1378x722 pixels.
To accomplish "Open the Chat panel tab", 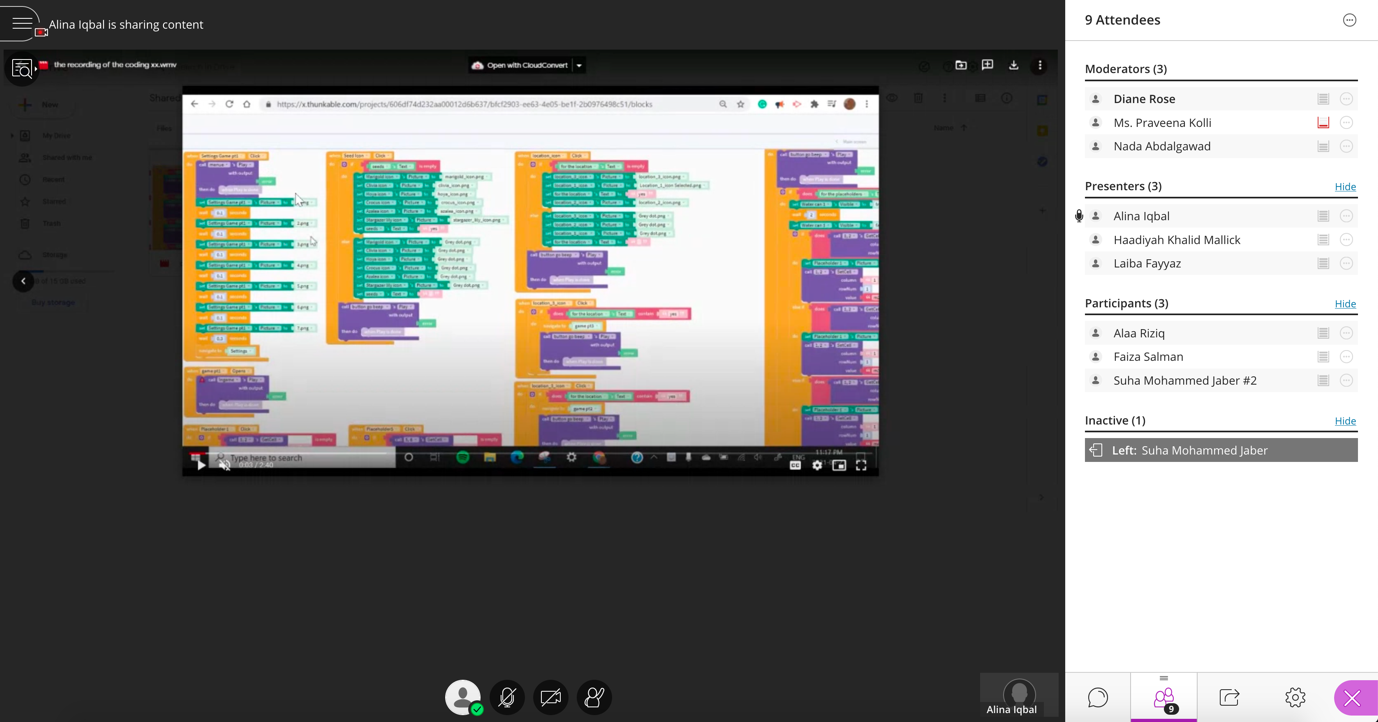I will pos(1098,698).
